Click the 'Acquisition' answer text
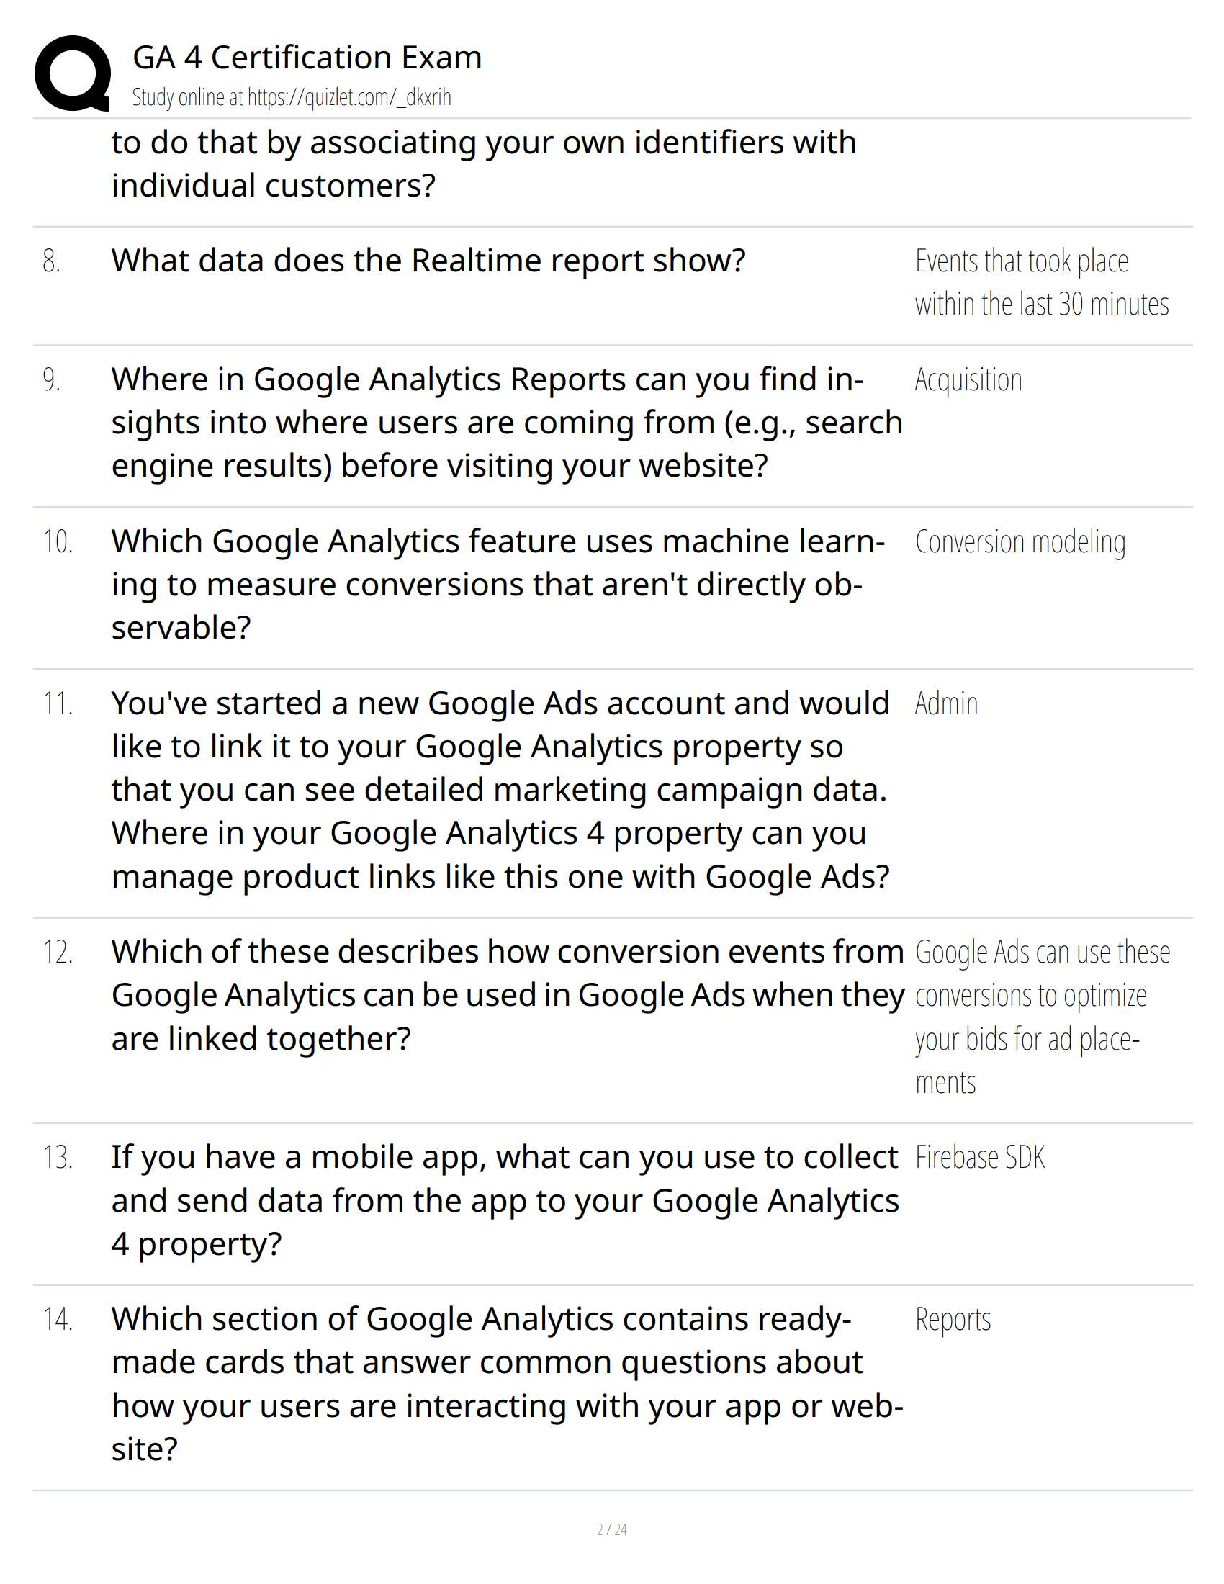This screenshot has height=1584, width=1224. (968, 380)
